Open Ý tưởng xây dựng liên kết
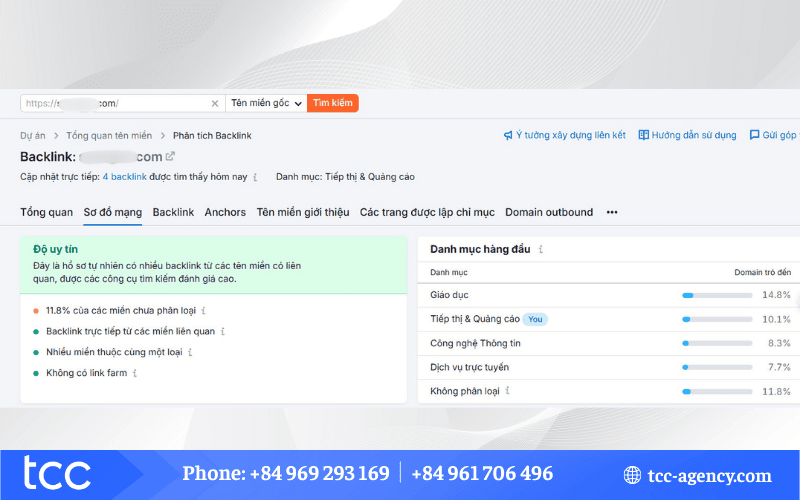The image size is (800, 500). 570,135
